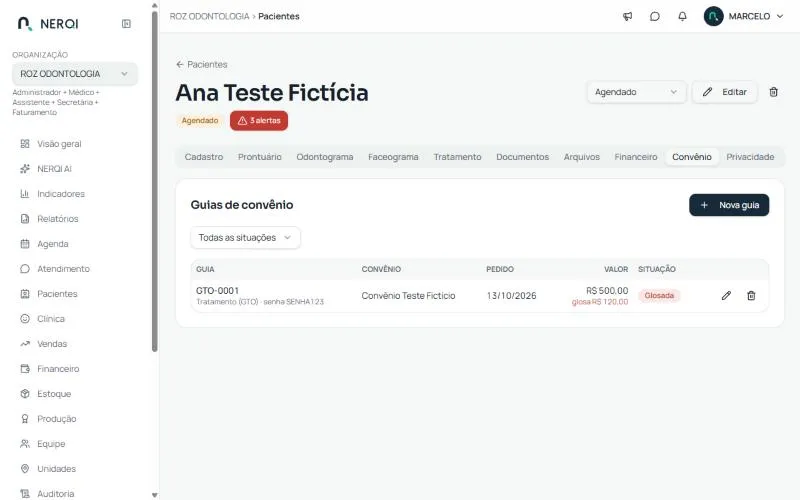Image resolution: width=800 pixels, height=500 pixels.
Task: Open Equipe in sidebar
Action: pos(42,444)
